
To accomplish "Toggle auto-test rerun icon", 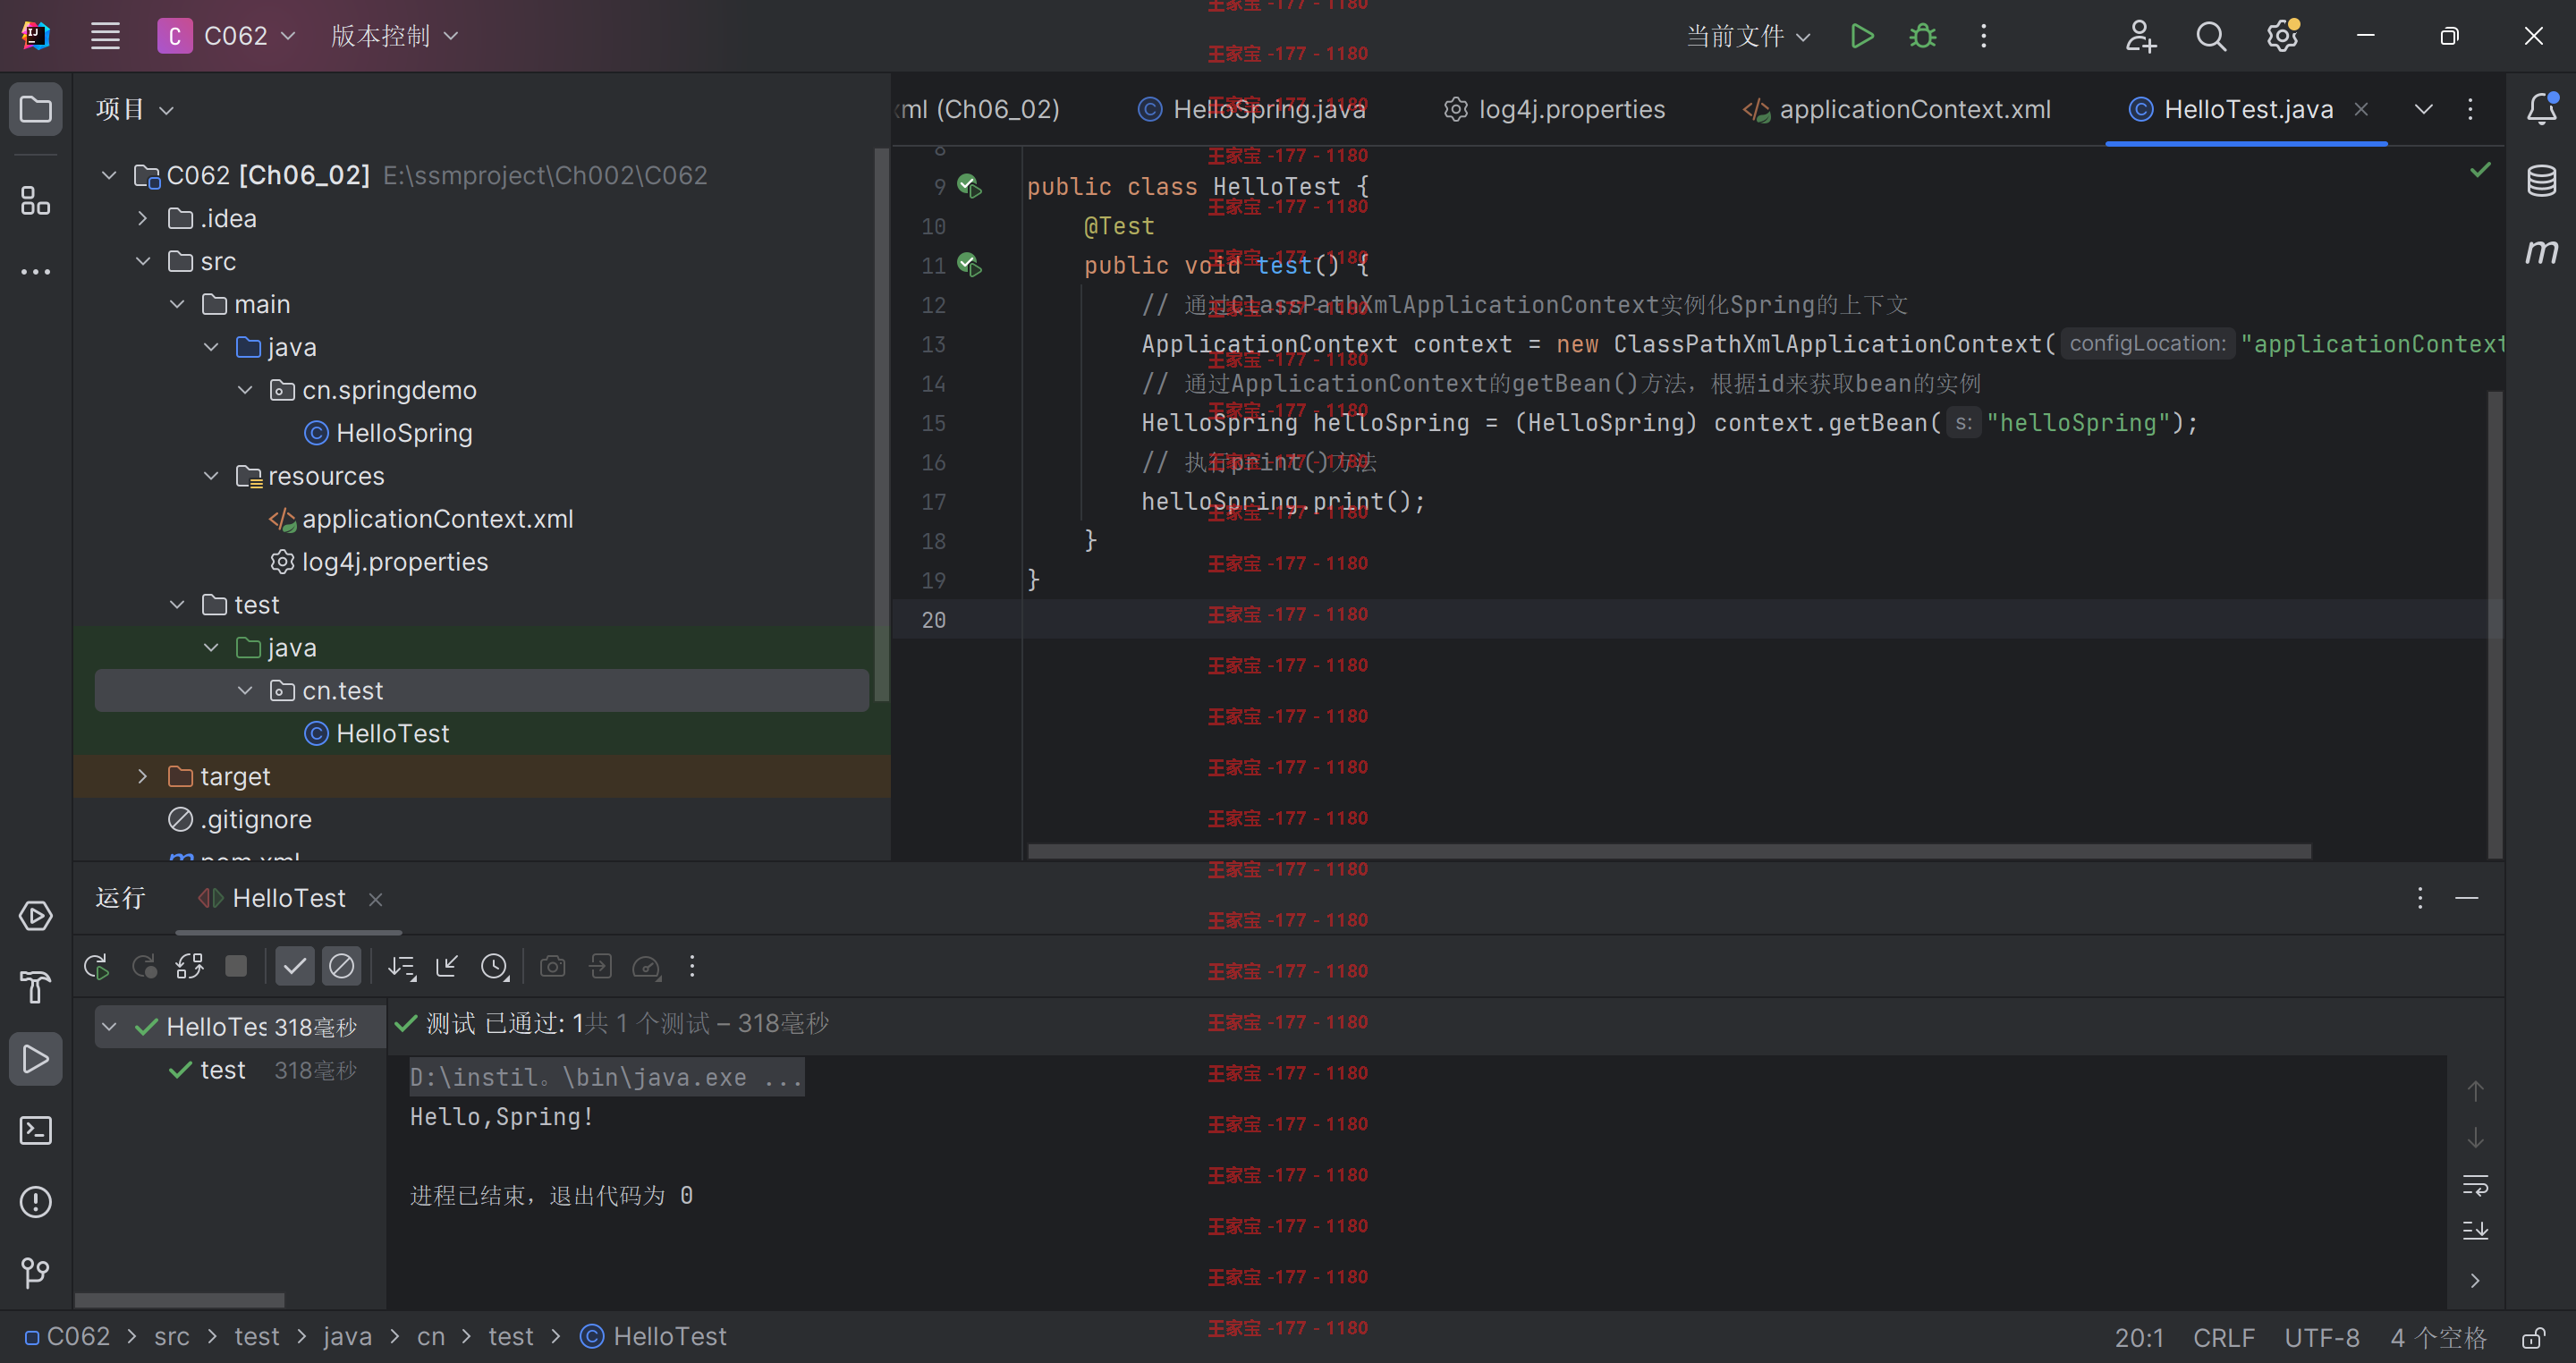I will (x=190, y=967).
